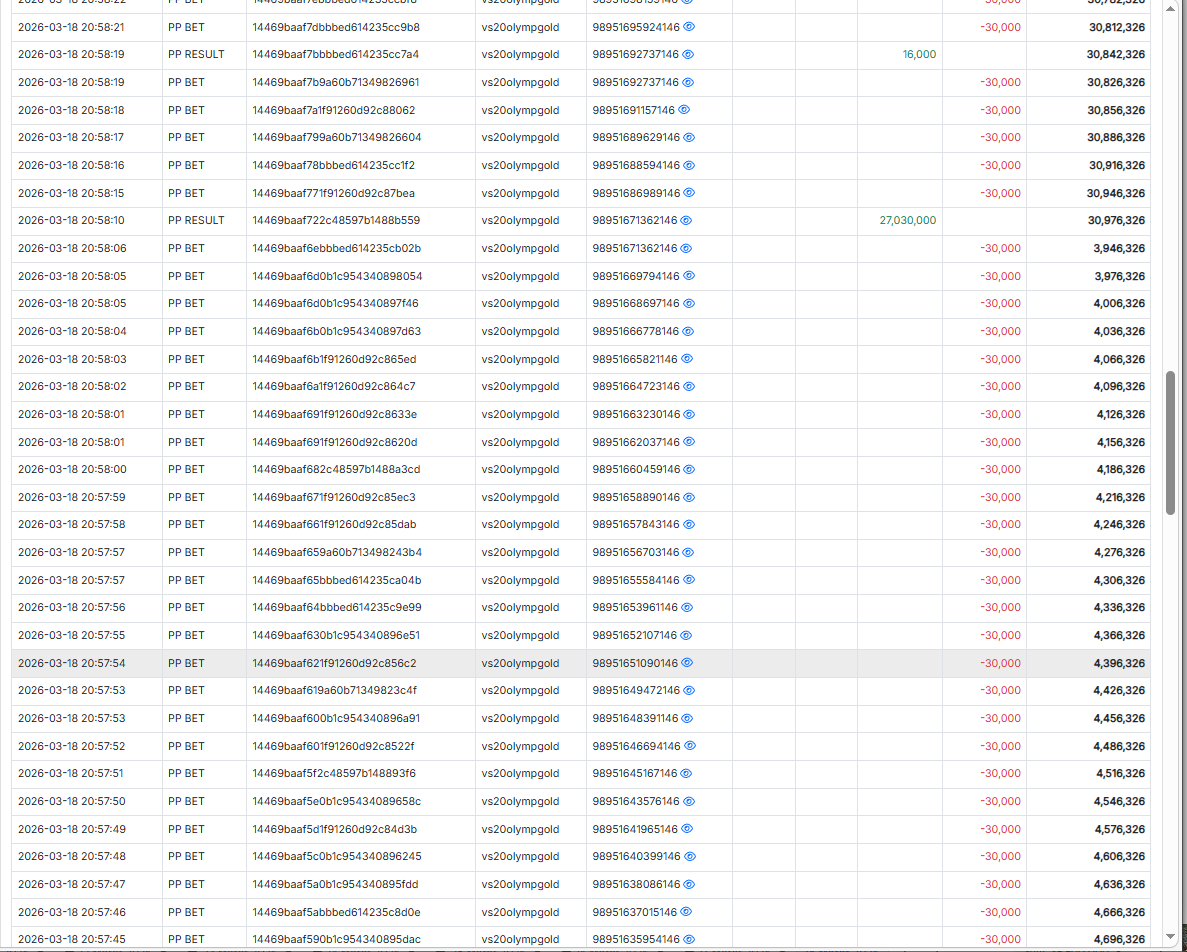
Task: Toggle the eye for round 98951648391146
Action: coord(688,718)
